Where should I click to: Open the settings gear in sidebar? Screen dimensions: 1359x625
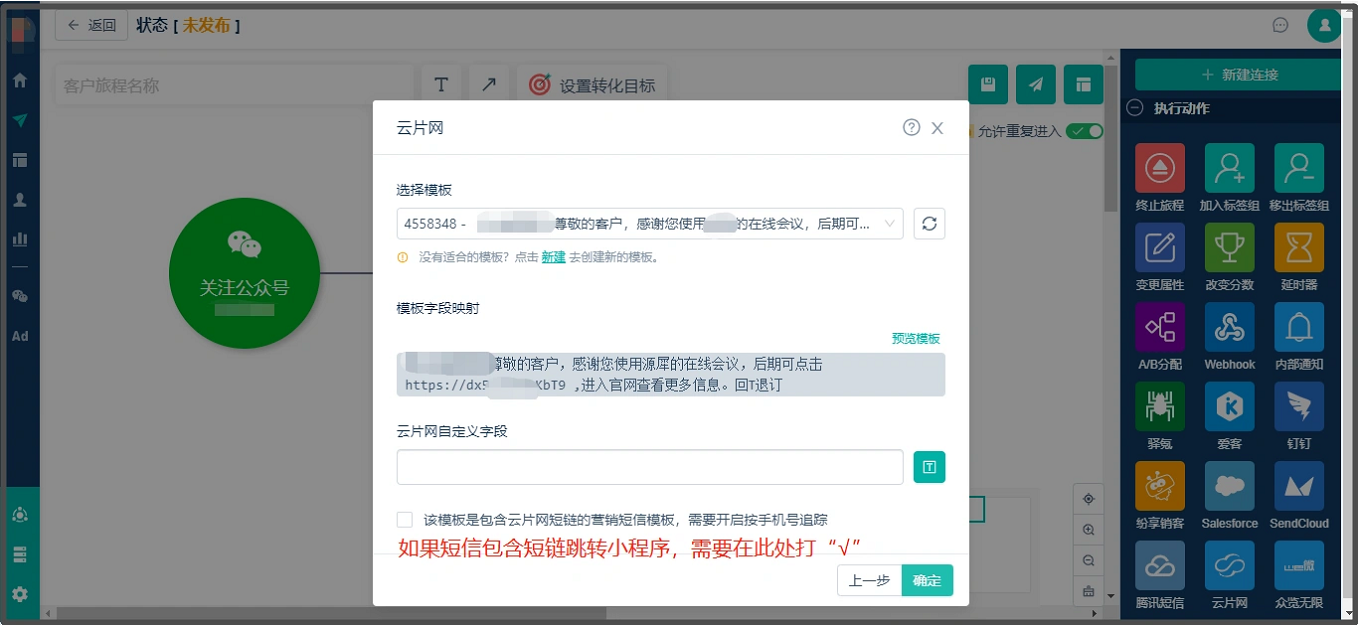pyautogui.click(x=19, y=594)
